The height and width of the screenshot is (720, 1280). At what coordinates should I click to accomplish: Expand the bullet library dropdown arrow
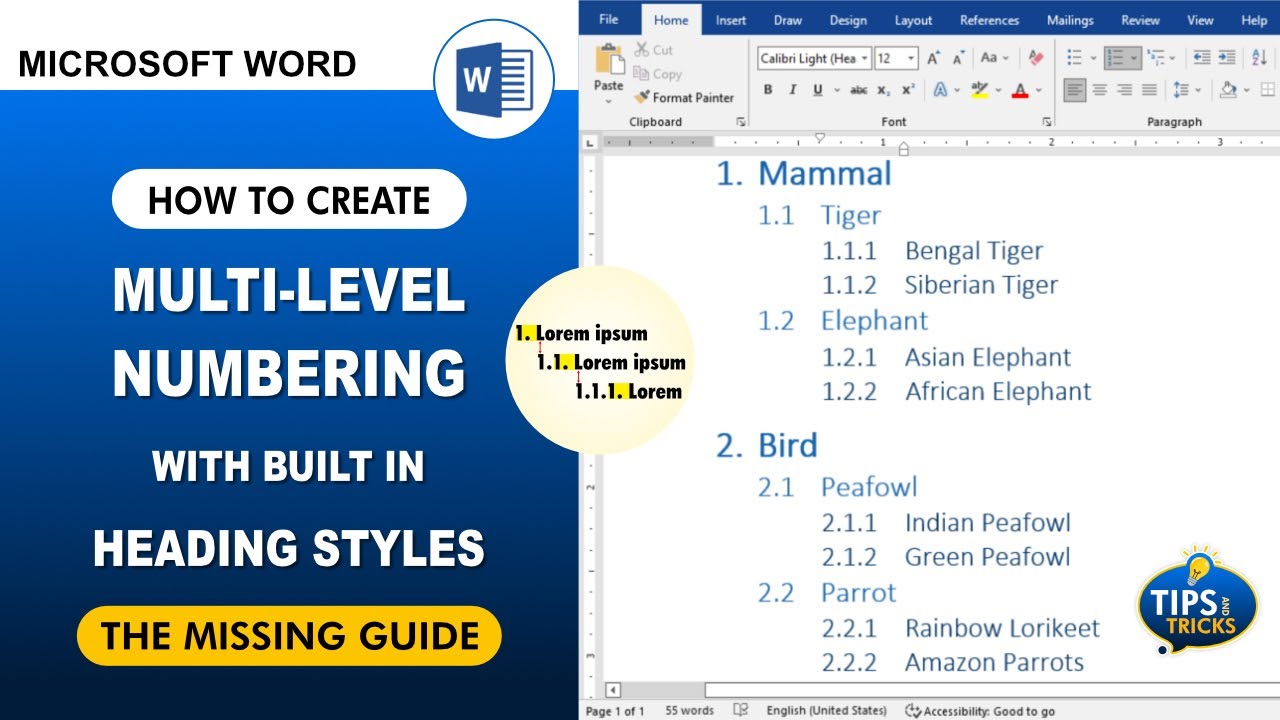(x=1092, y=58)
